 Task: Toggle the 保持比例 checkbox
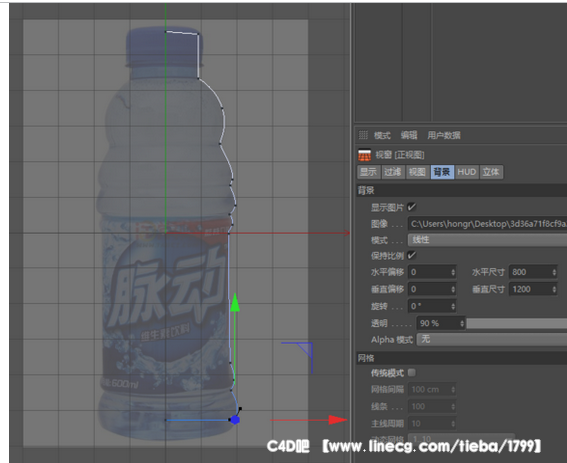pyautogui.click(x=412, y=255)
